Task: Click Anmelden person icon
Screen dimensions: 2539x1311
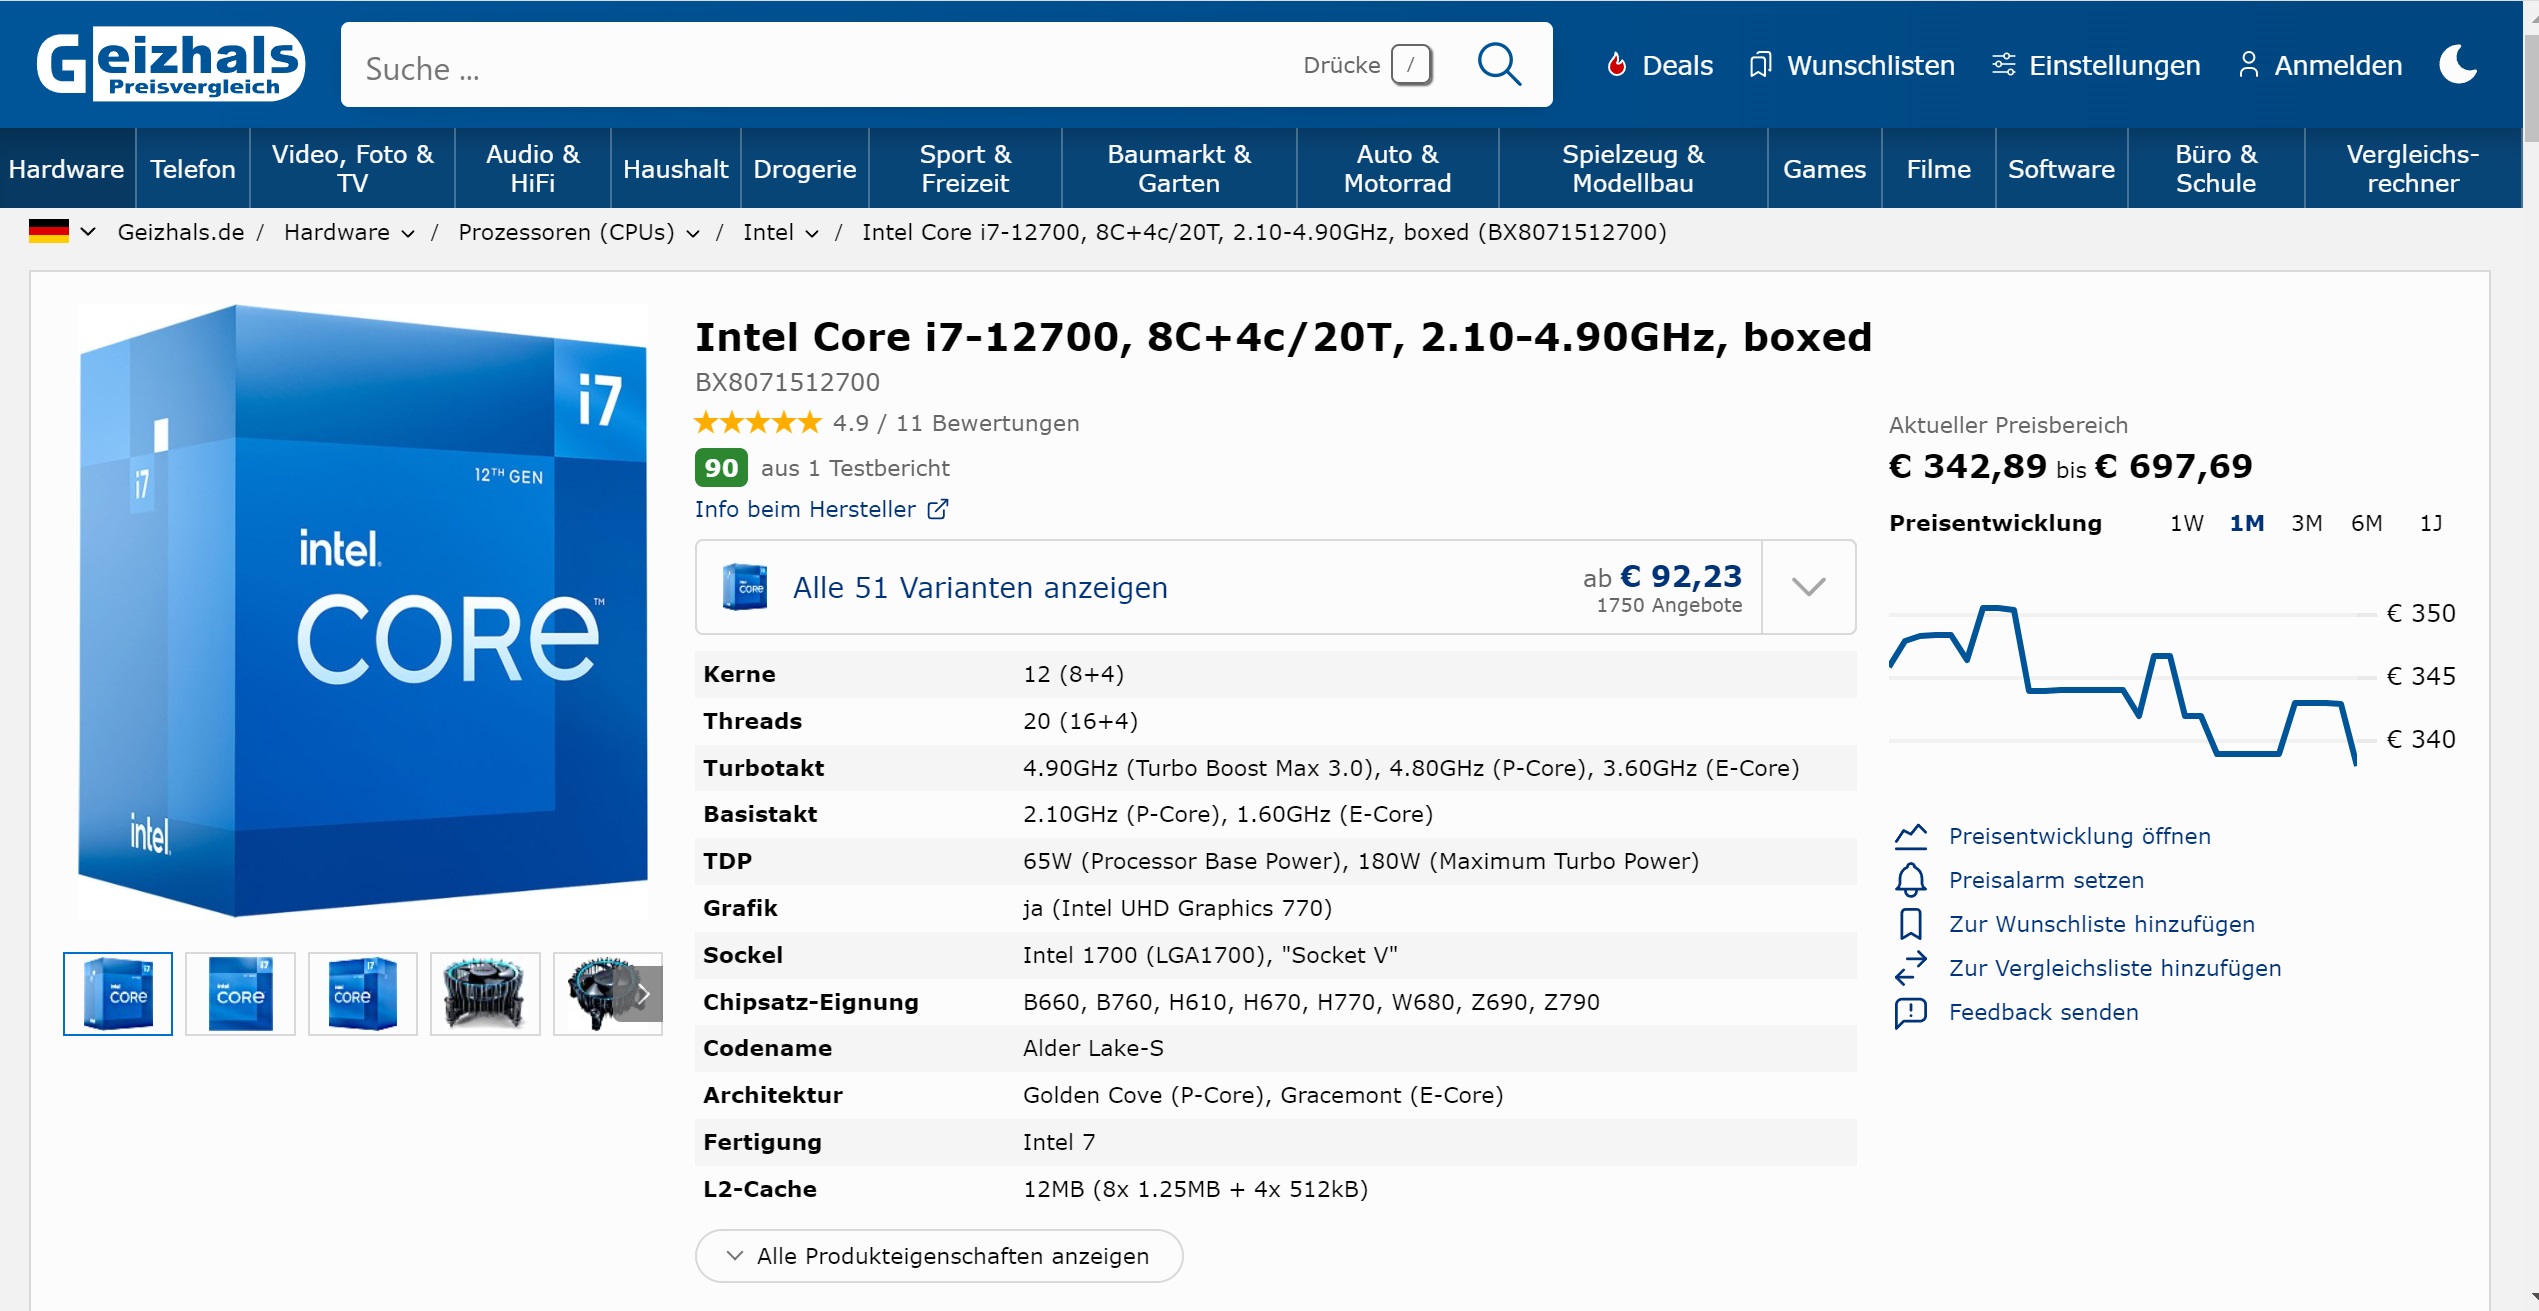Action: [x=2248, y=66]
